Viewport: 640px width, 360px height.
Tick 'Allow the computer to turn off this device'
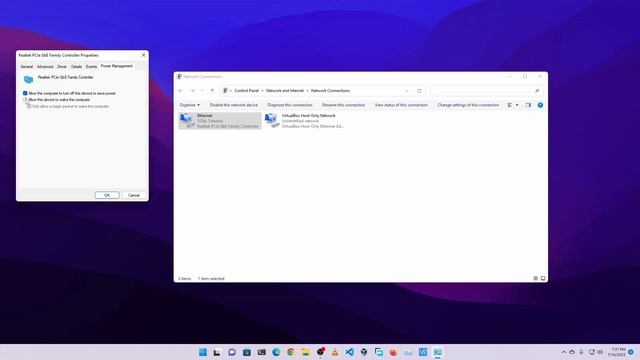point(25,93)
